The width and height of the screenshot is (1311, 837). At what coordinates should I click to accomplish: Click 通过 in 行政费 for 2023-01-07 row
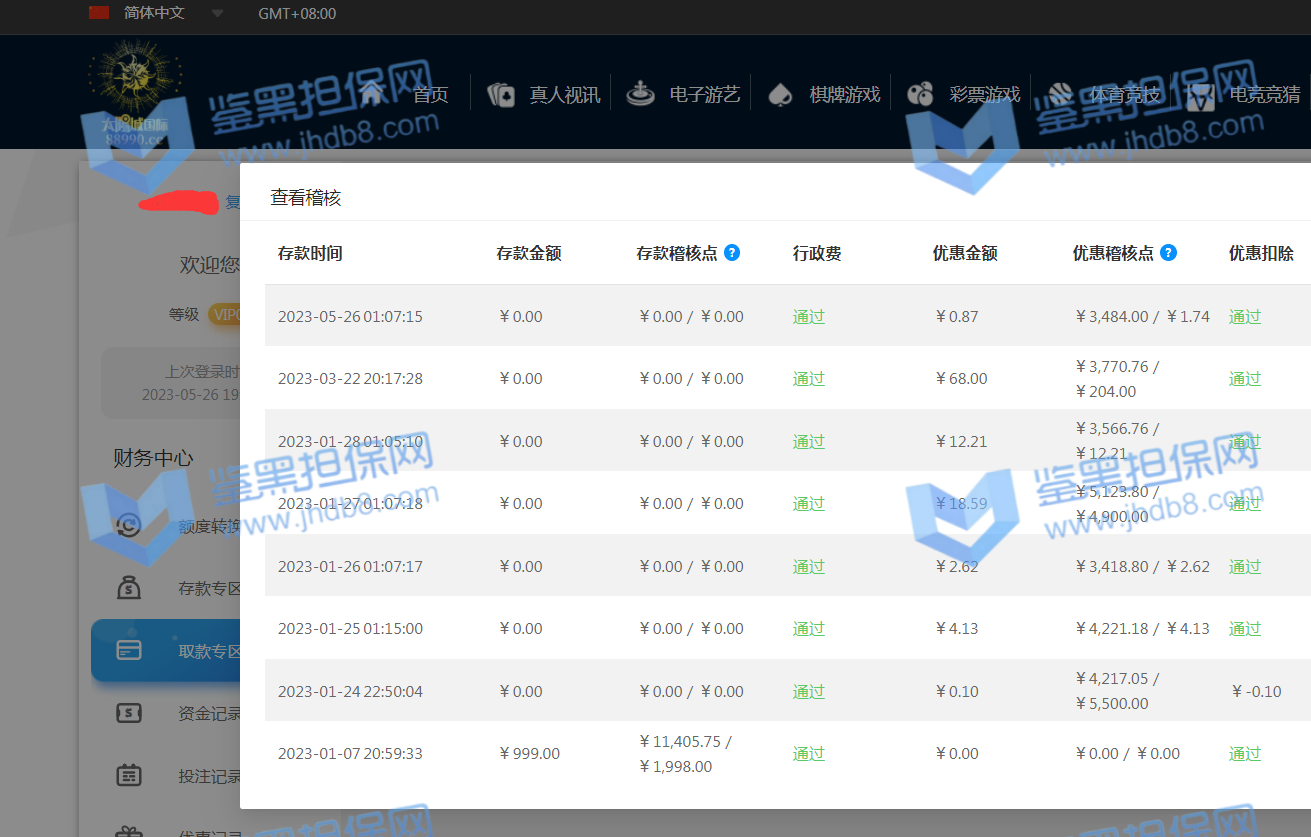click(809, 754)
